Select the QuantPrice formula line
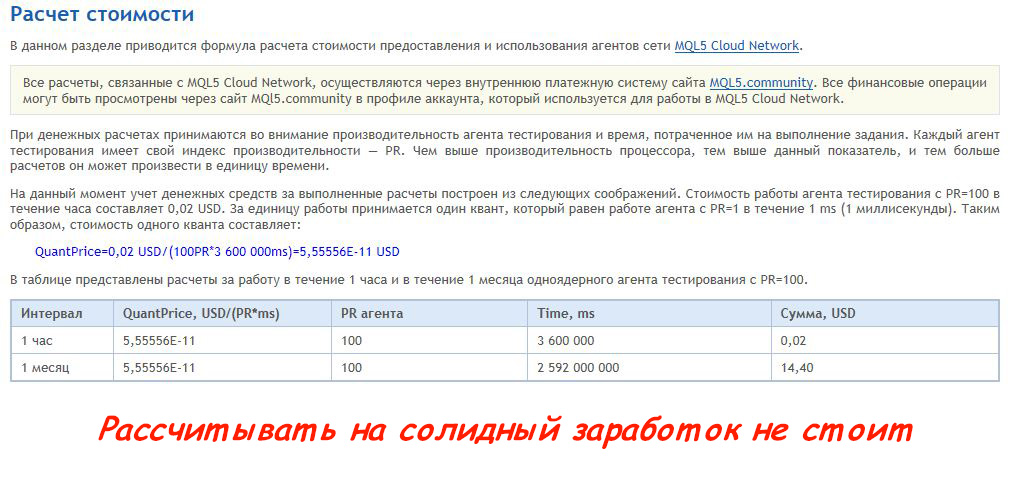This screenshot has width=1009, height=486. click(218, 252)
